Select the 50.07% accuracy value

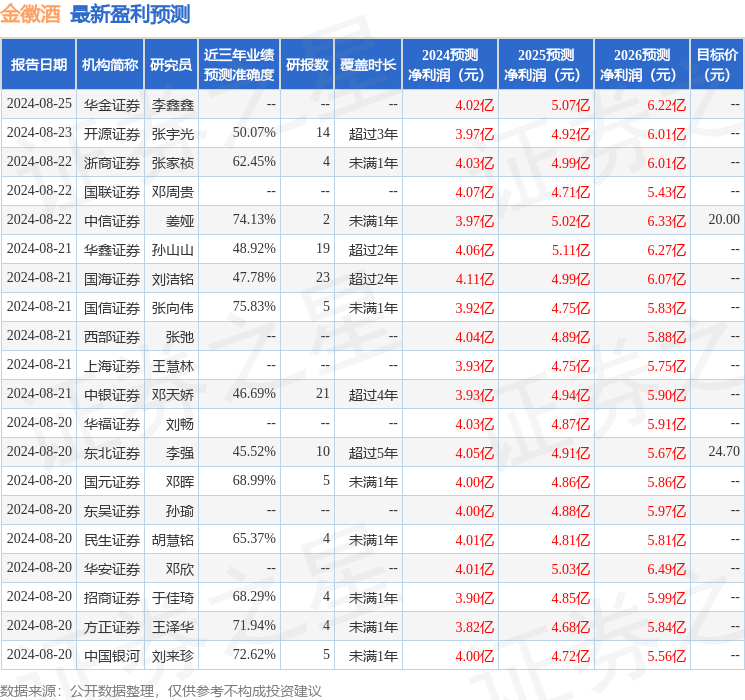254,133
